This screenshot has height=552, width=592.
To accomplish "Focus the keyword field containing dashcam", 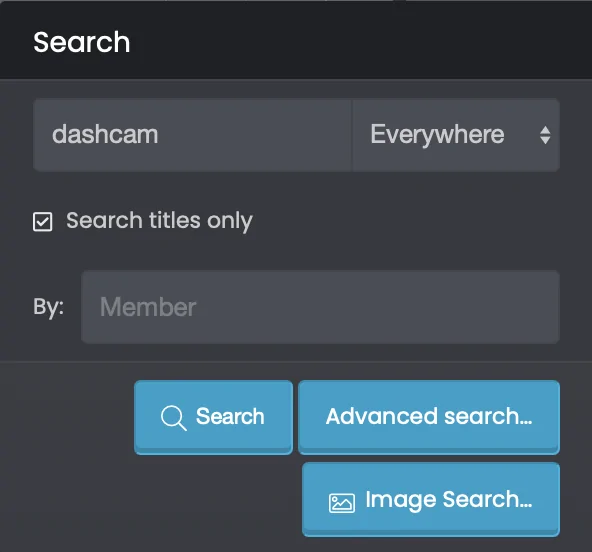I will pyautogui.click(x=193, y=135).
